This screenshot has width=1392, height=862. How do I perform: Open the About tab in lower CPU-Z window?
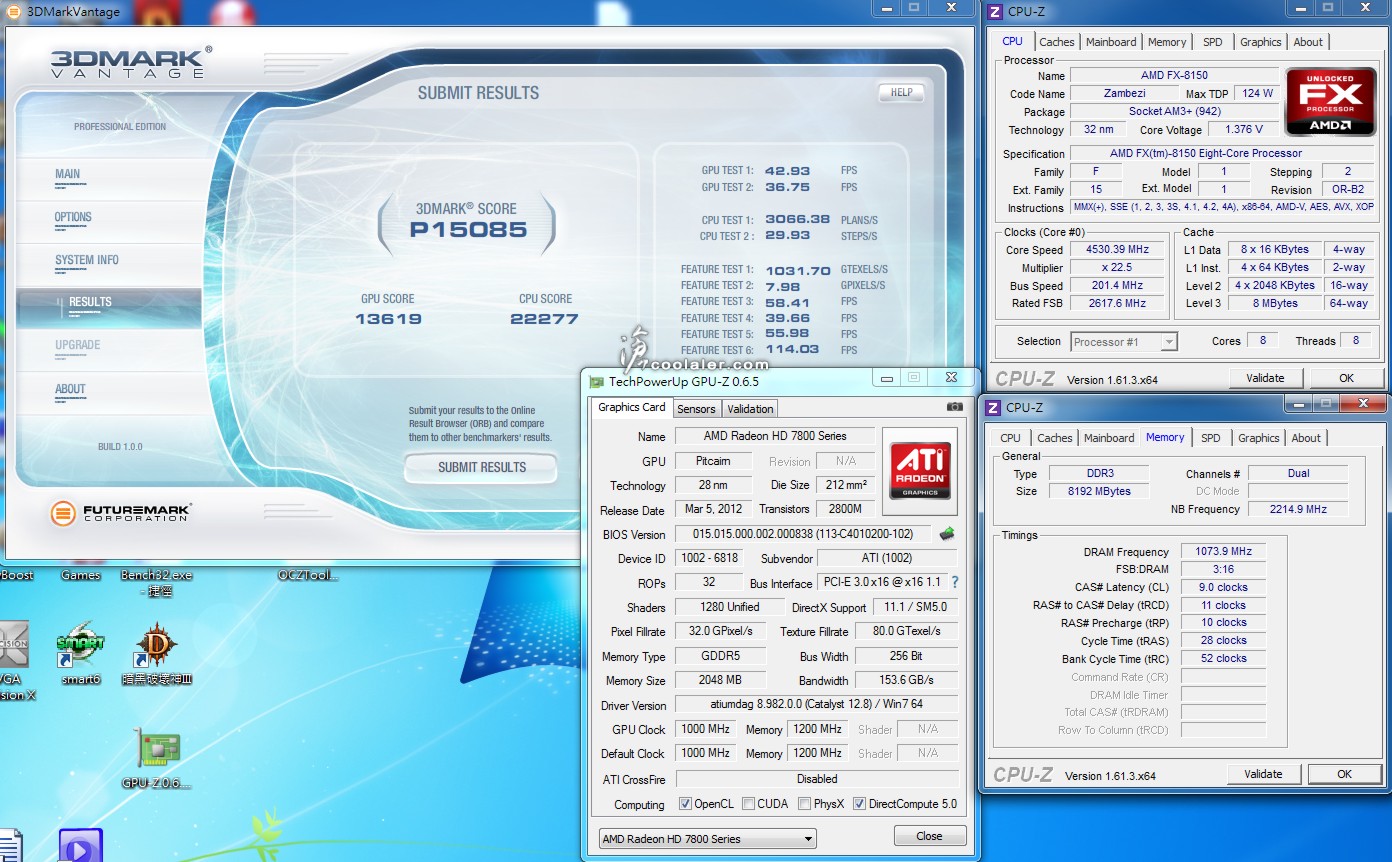(1306, 438)
